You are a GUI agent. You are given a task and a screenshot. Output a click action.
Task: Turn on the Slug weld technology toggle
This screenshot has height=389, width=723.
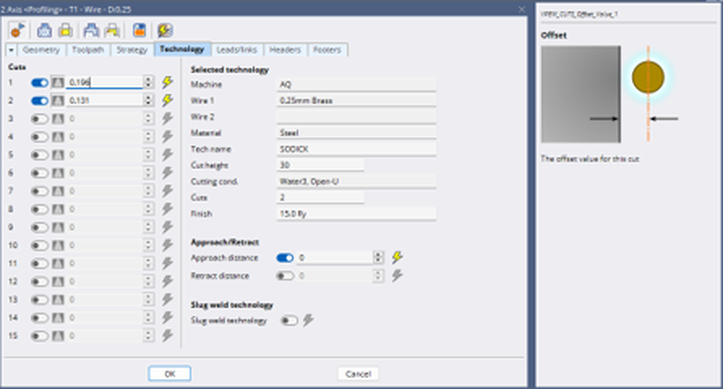(289, 320)
